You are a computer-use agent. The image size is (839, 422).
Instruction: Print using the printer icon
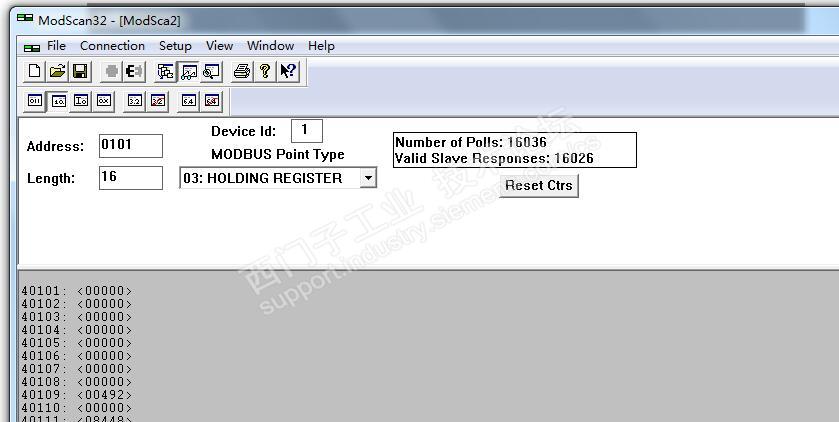tap(242, 71)
